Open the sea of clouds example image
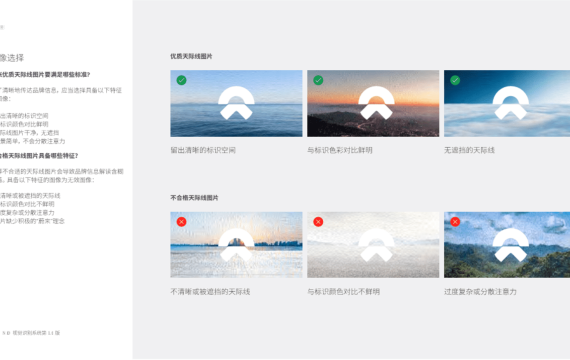 tap(507, 103)
